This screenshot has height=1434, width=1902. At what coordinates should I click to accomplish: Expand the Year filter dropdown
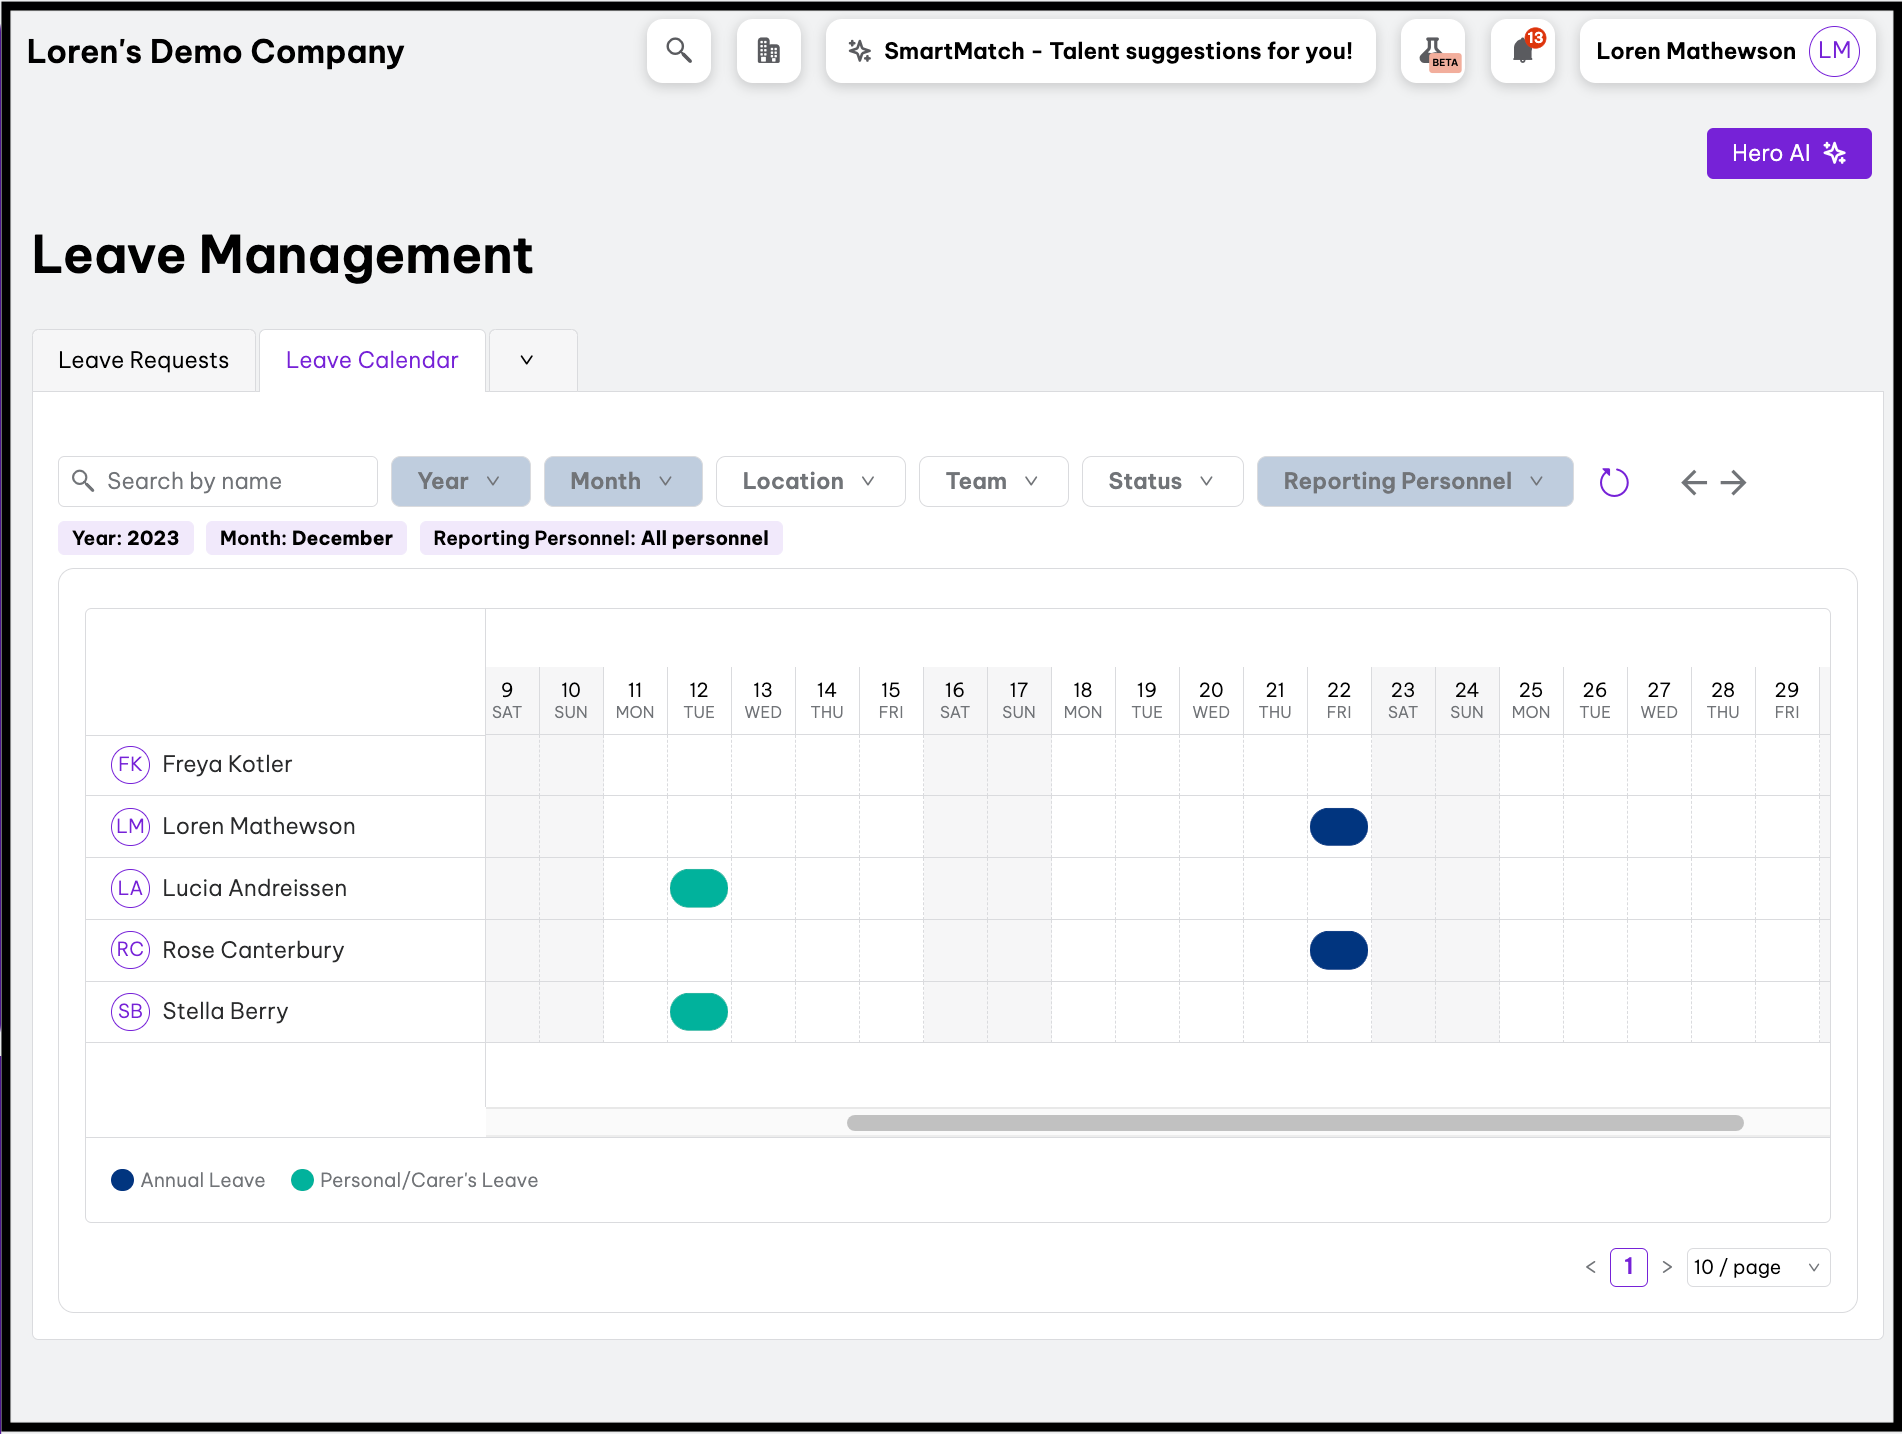tap(460, 482)
